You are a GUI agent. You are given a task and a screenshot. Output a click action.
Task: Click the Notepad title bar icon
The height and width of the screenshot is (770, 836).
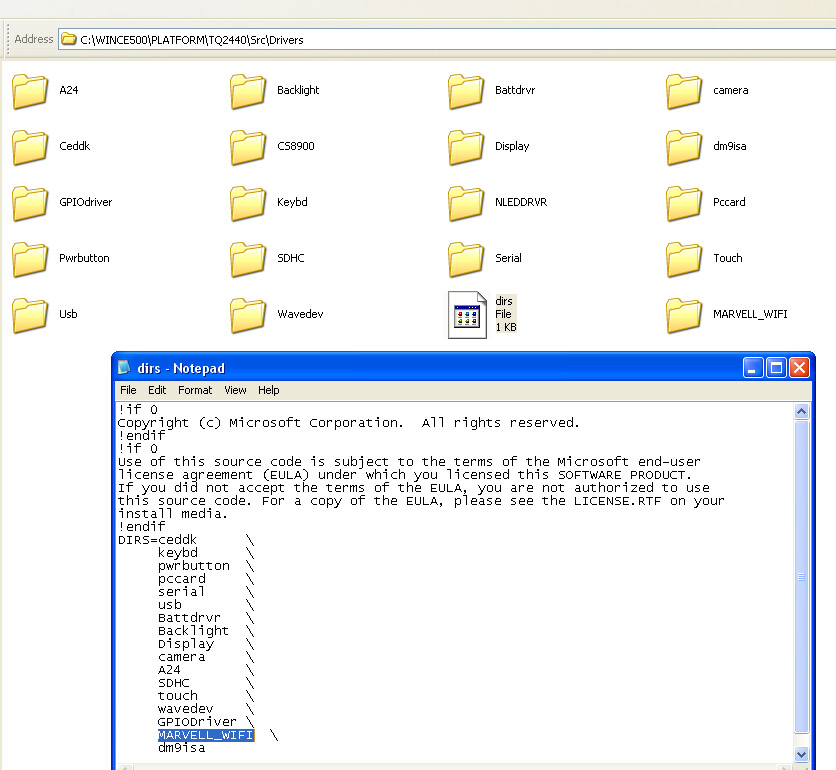(x=124, y=367)
